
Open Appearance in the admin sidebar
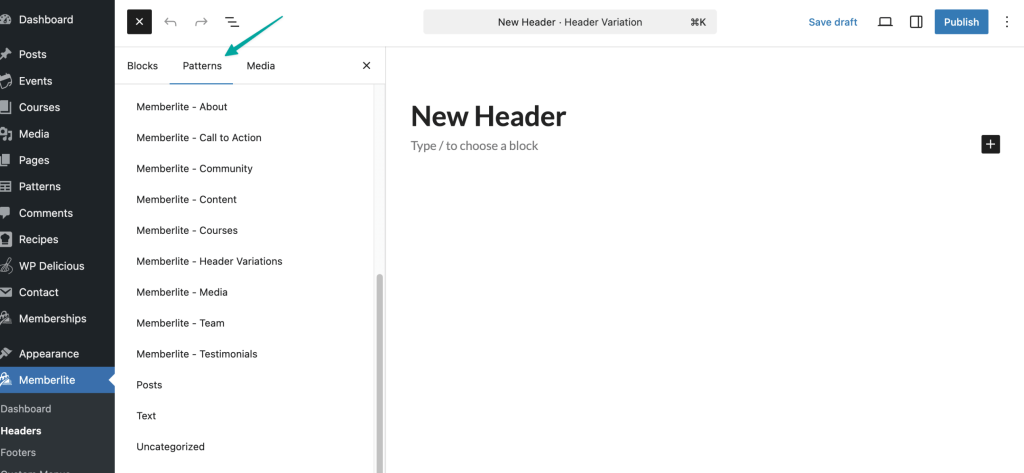click(x=49, y=353)
